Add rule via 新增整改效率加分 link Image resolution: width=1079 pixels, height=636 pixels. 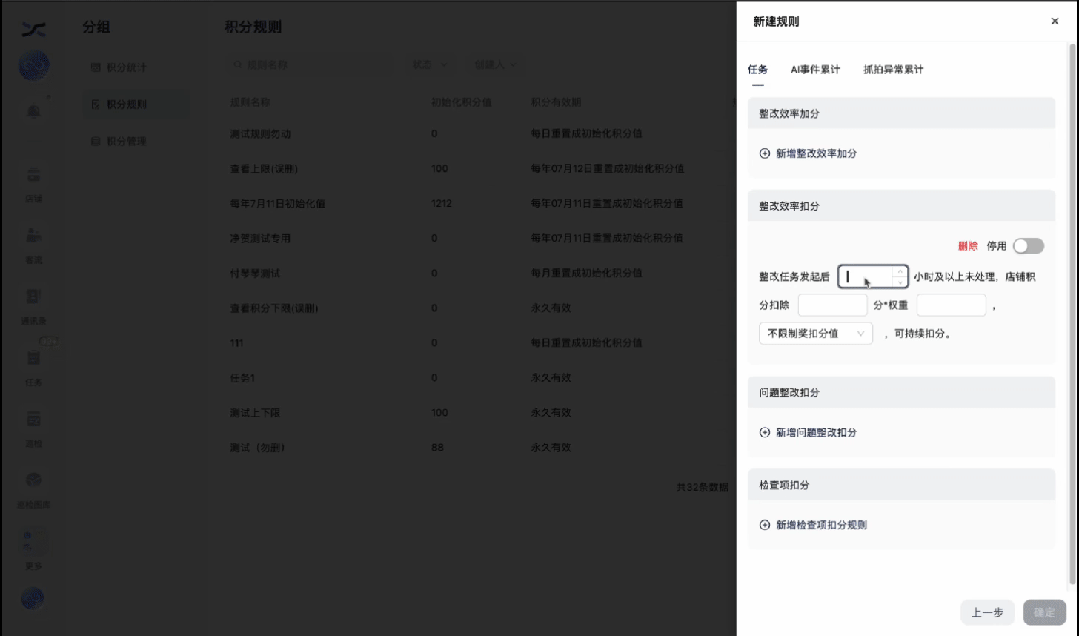tap(816, 153)
